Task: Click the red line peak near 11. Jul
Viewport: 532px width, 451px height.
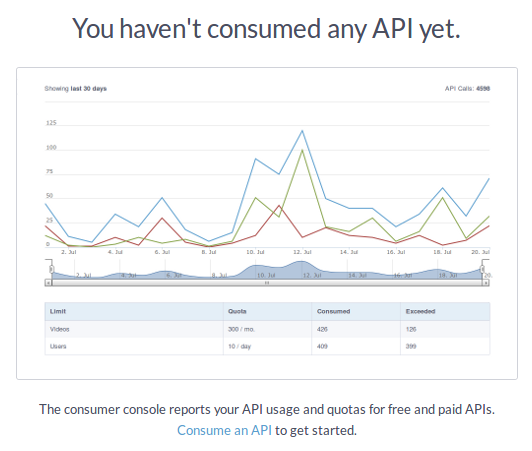Action: pyautogui.click(x=279, y=205)
